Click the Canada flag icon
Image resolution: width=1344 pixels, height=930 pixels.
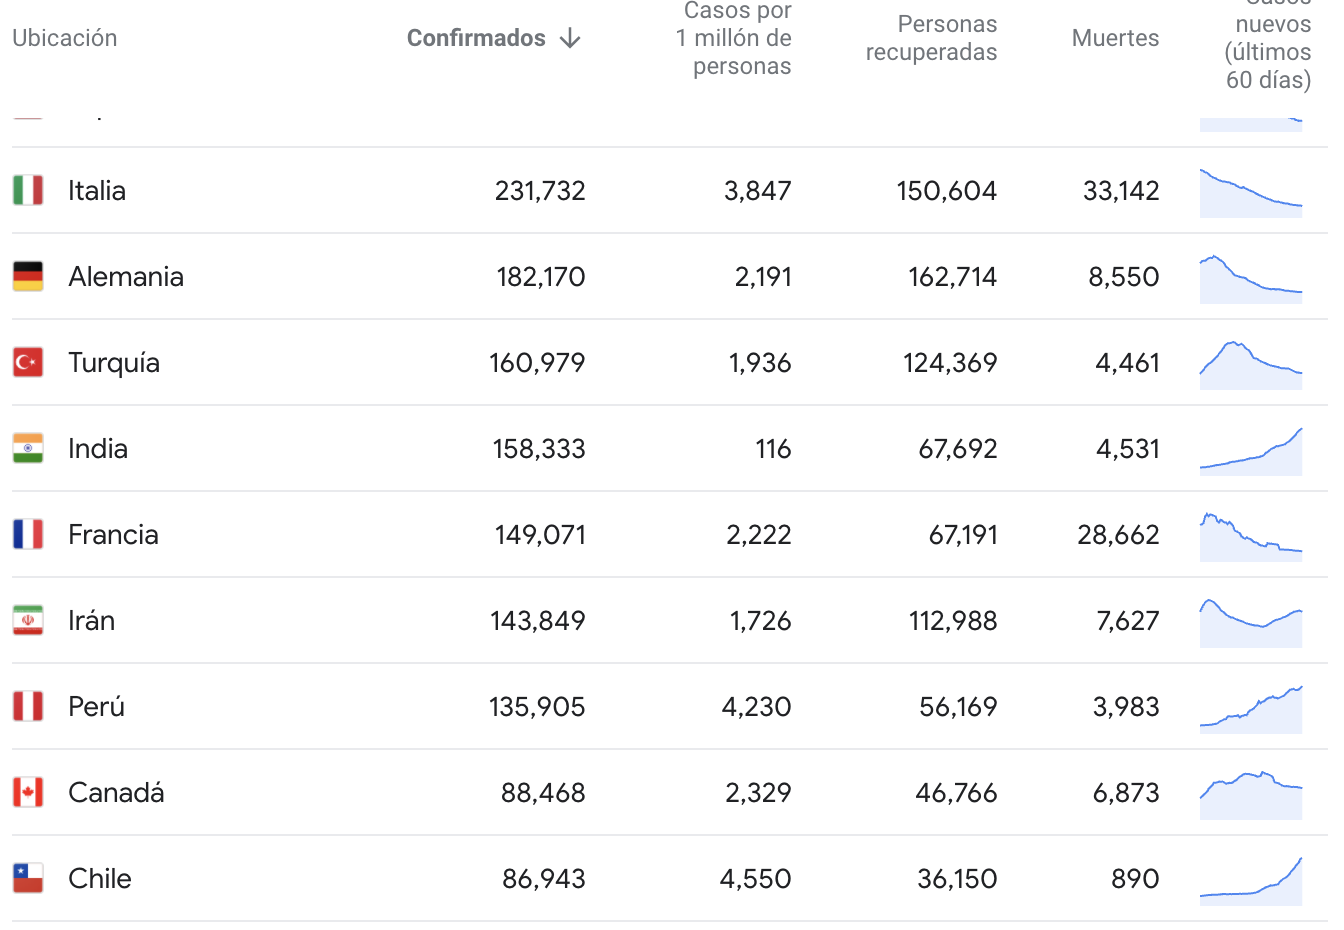point(28,792)
